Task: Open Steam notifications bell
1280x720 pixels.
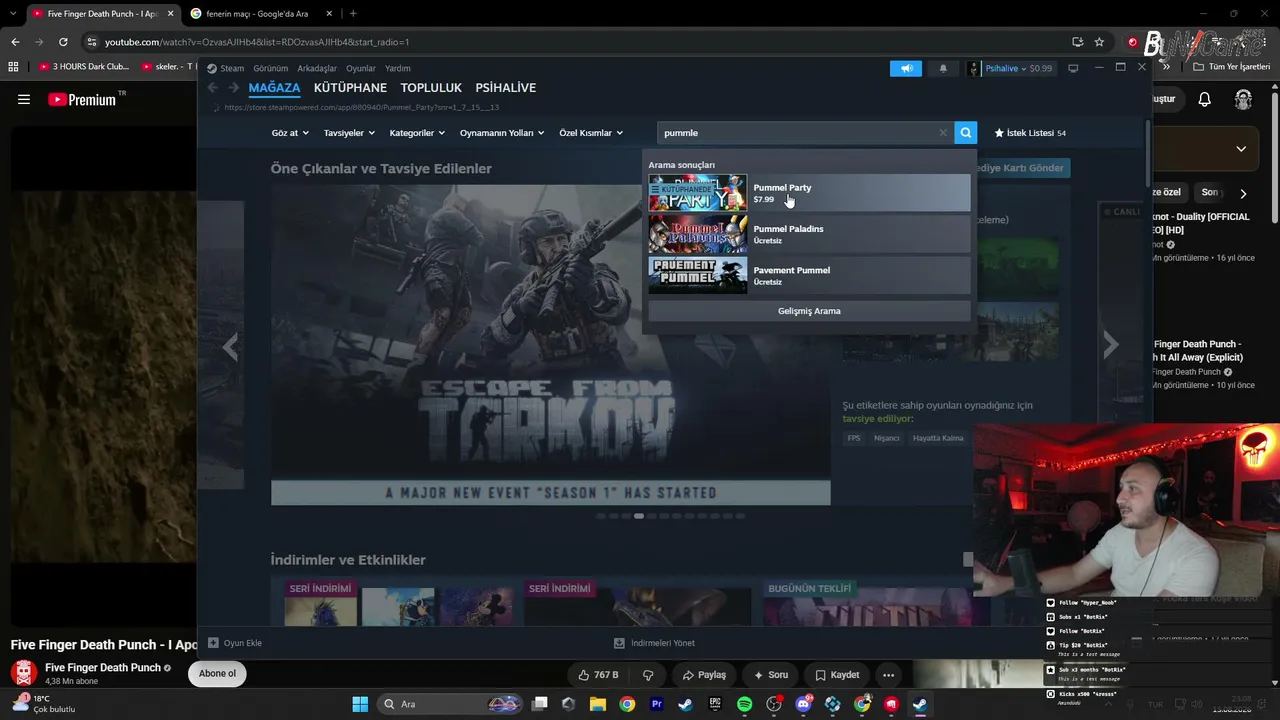Action: tap(943, 68)
